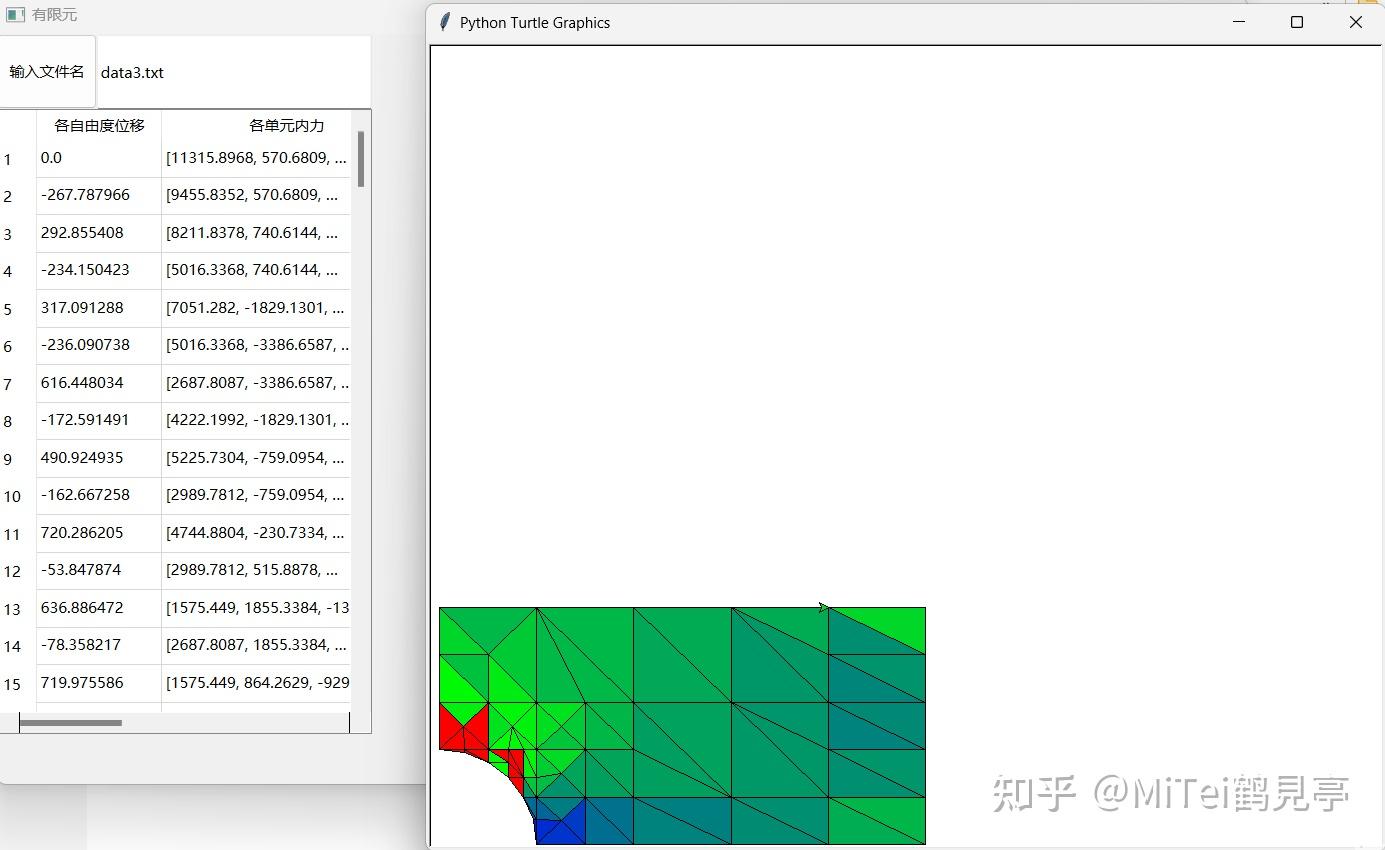Select displacement cell -236.090738
The image size is (1385, 850).
point(99,345)
